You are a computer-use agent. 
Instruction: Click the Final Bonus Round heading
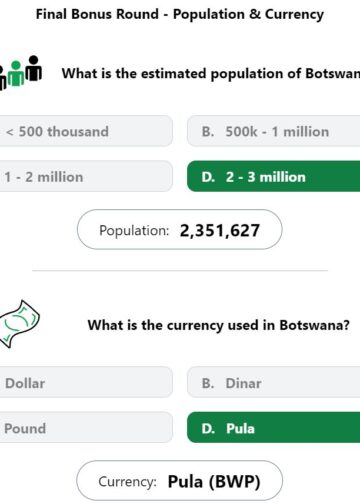click(180, 14)
